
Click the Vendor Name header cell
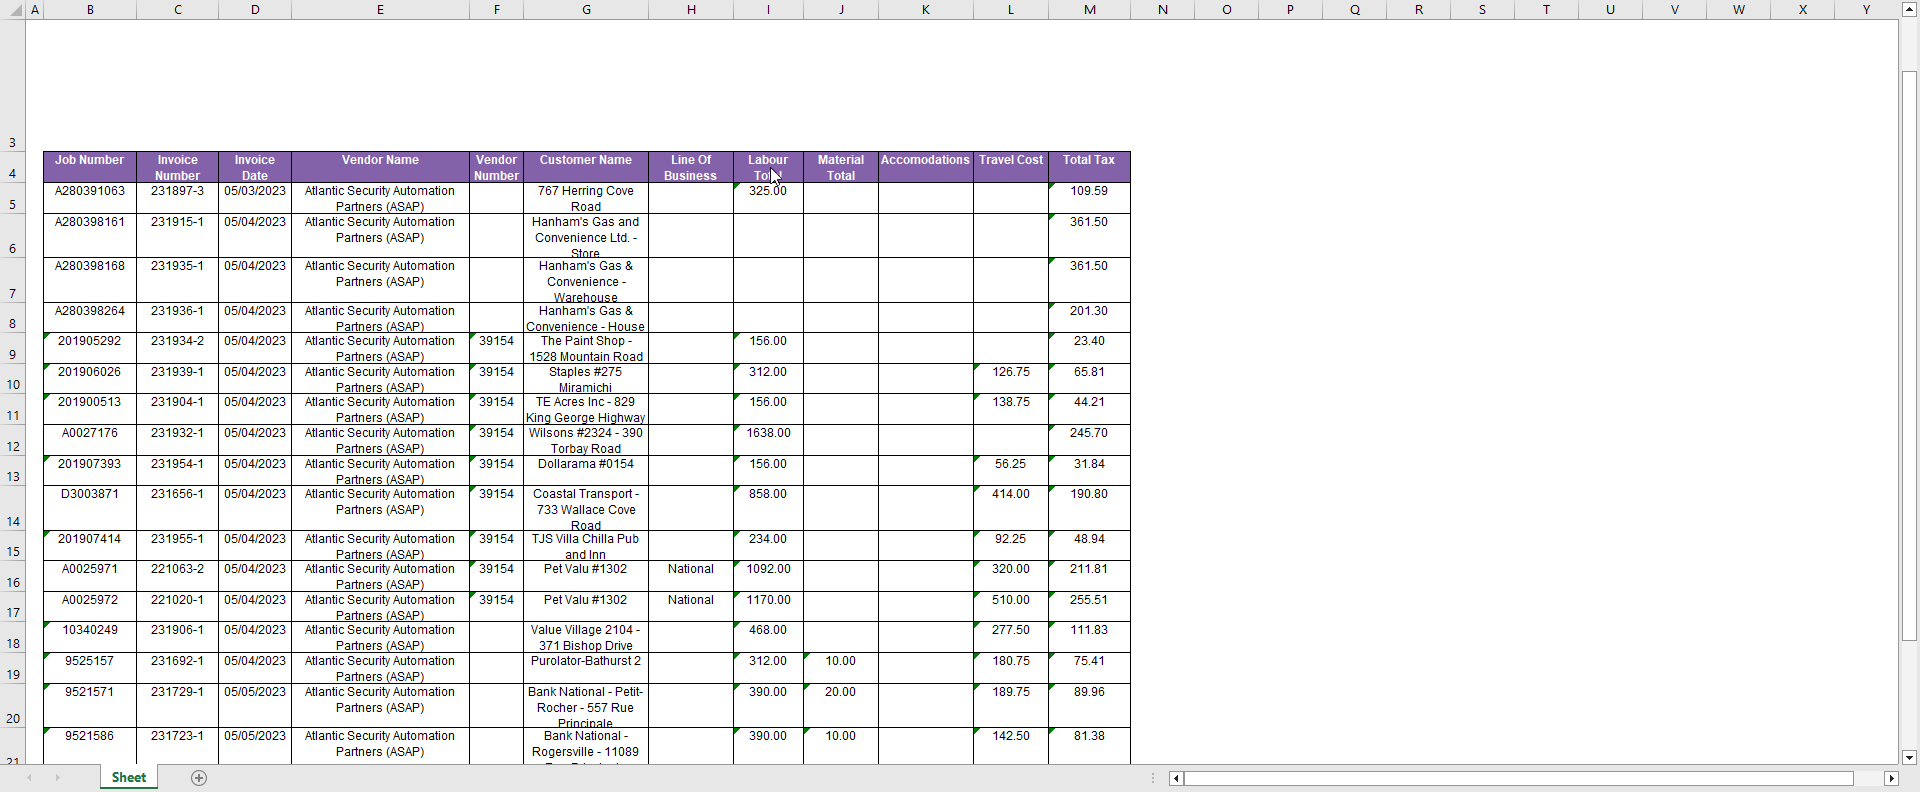coord(380,167)
